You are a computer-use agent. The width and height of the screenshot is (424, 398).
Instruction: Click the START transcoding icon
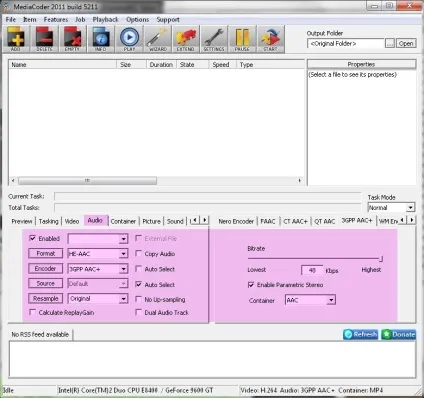270,39
